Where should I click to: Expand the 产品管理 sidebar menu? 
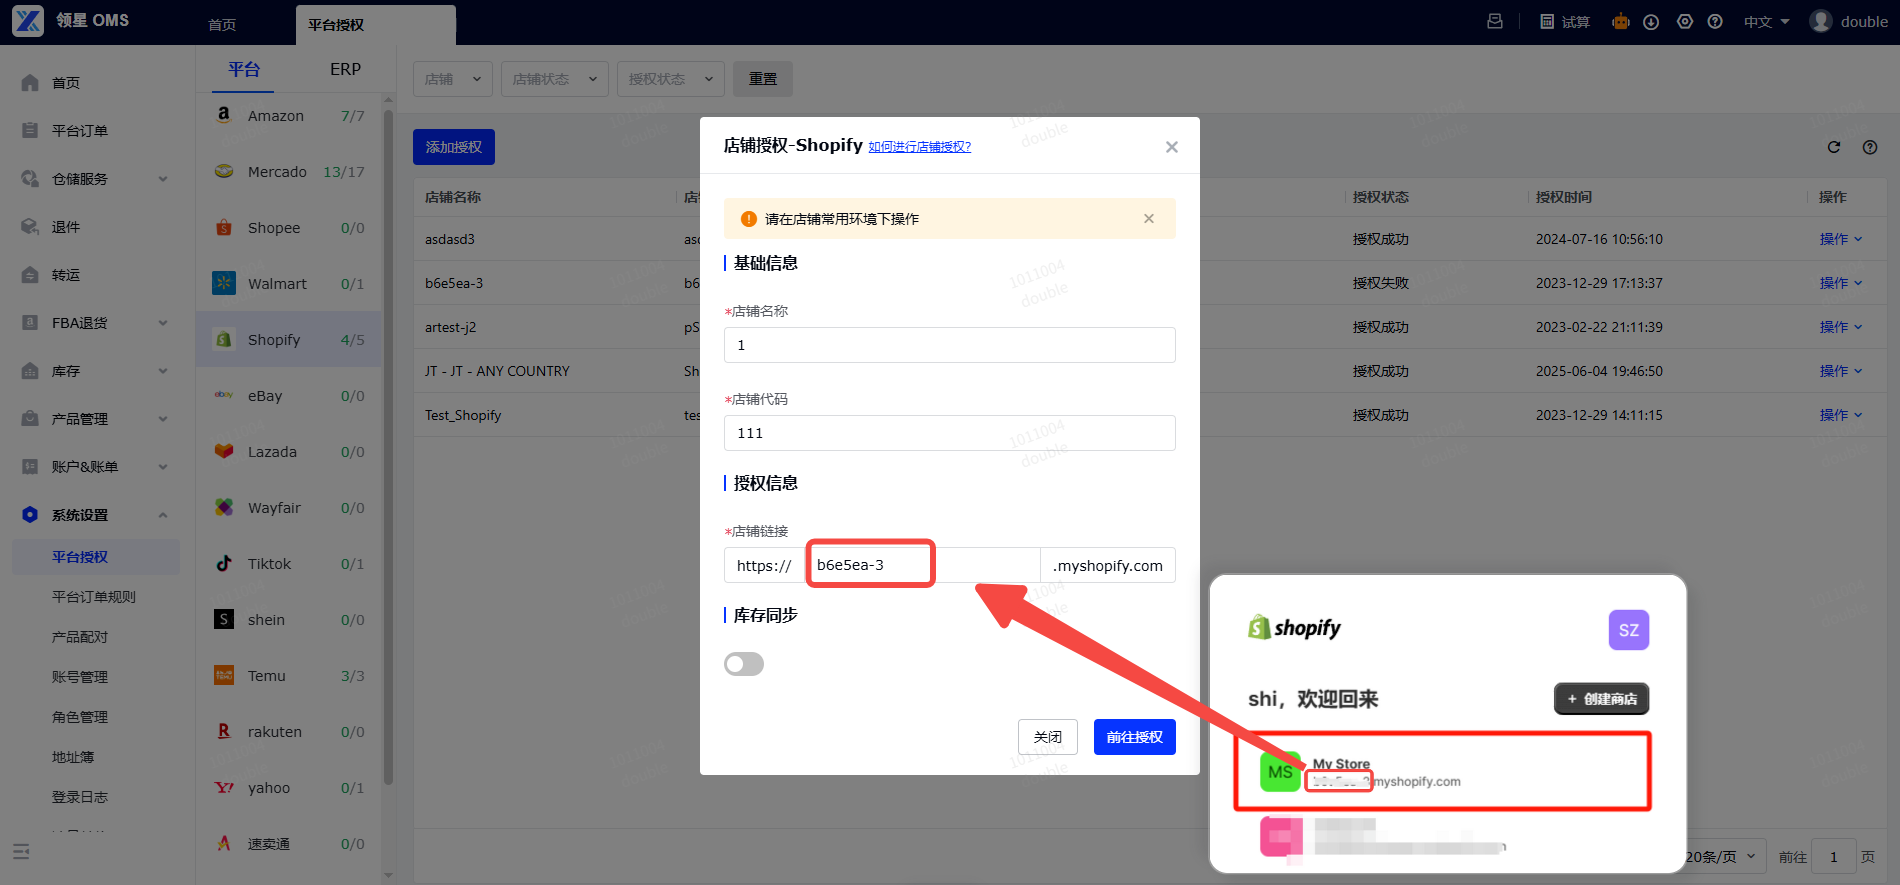[95, 419]
